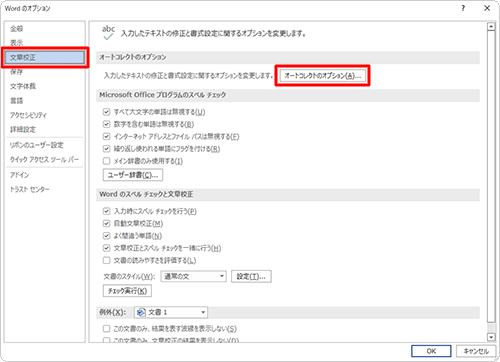The image size is (500, 362).
Task: Toggle 繰り返し使われる単語にフラグを付ける checkbox
Action: click(106, 149)
